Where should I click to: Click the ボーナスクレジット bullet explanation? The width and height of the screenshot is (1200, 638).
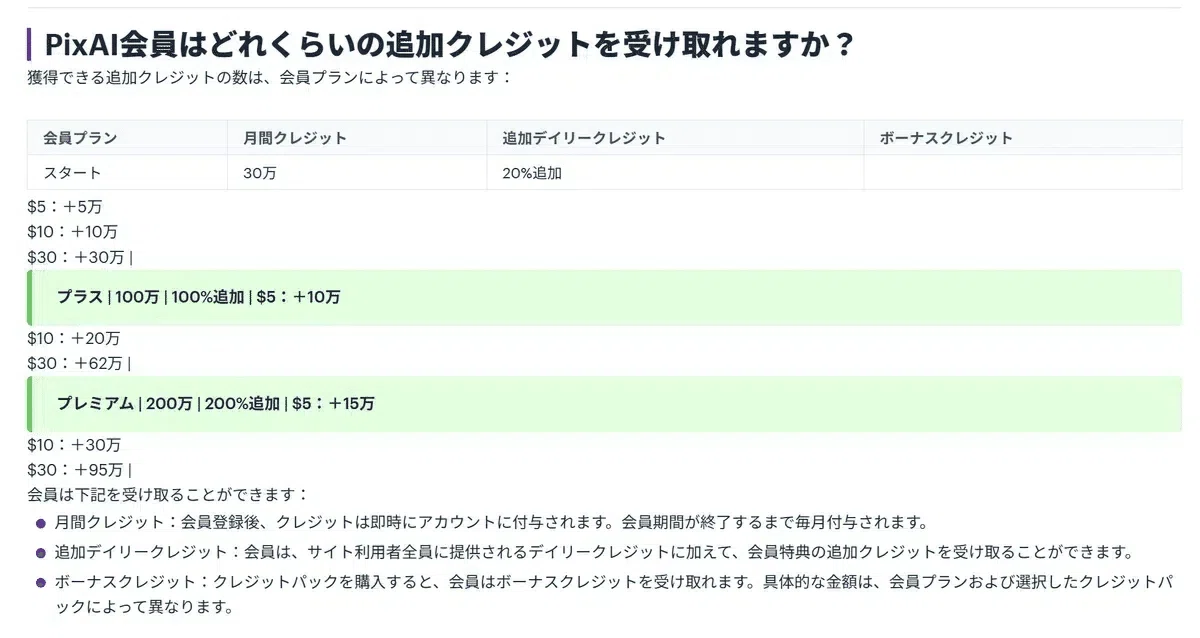[x=614, y=593]
